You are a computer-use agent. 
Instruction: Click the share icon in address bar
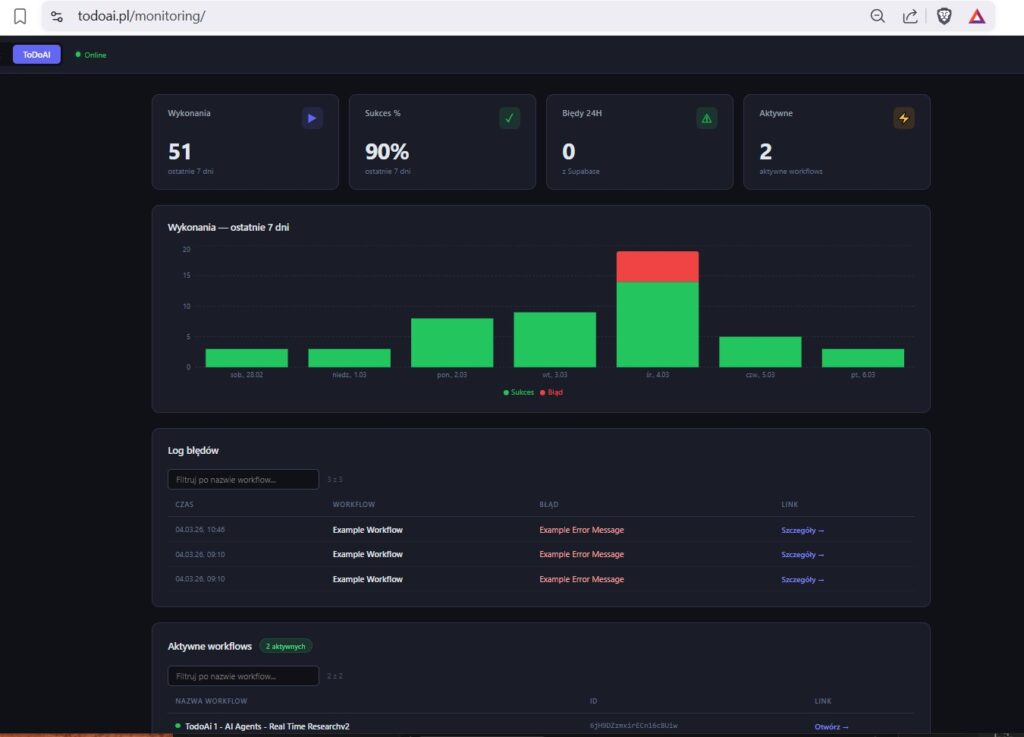[910, 16]
